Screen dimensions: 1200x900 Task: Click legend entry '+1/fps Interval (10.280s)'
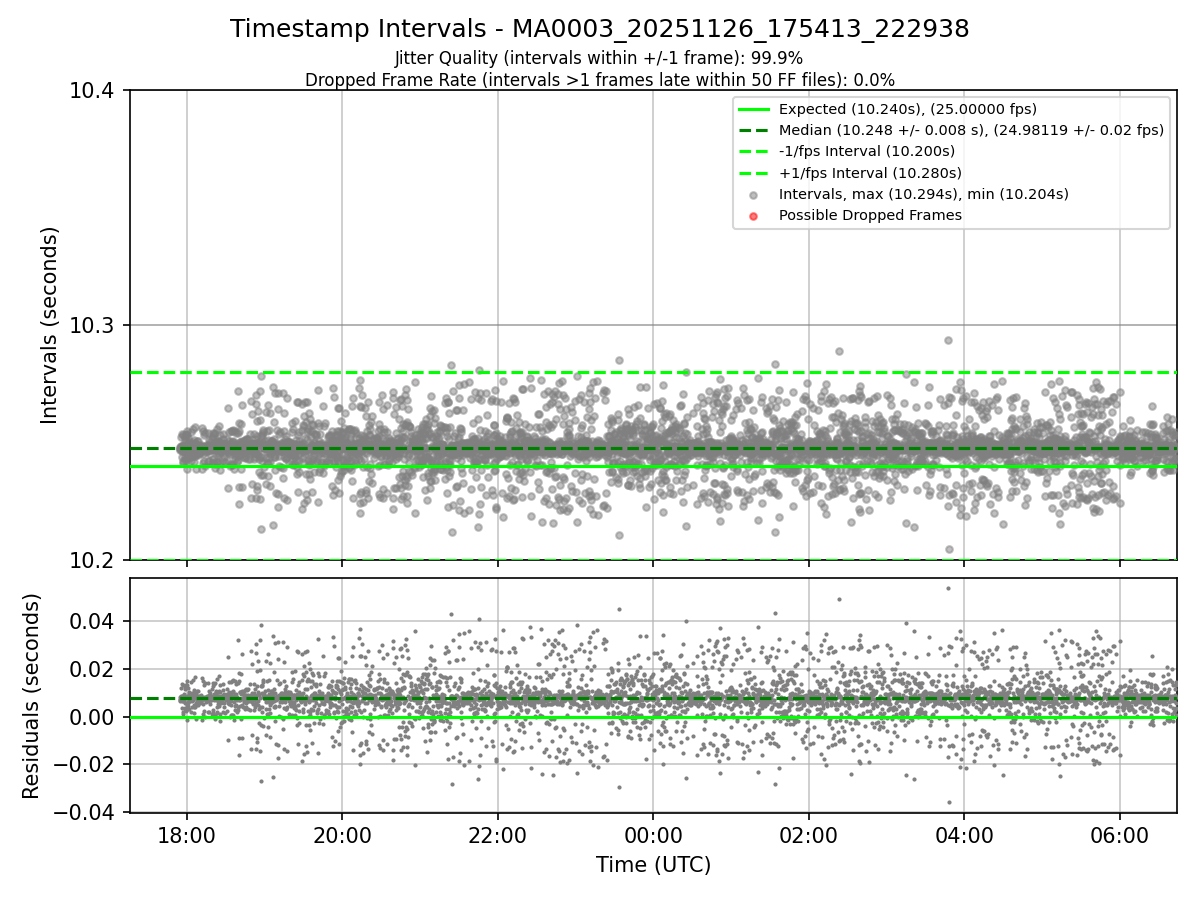click(870, 173)
